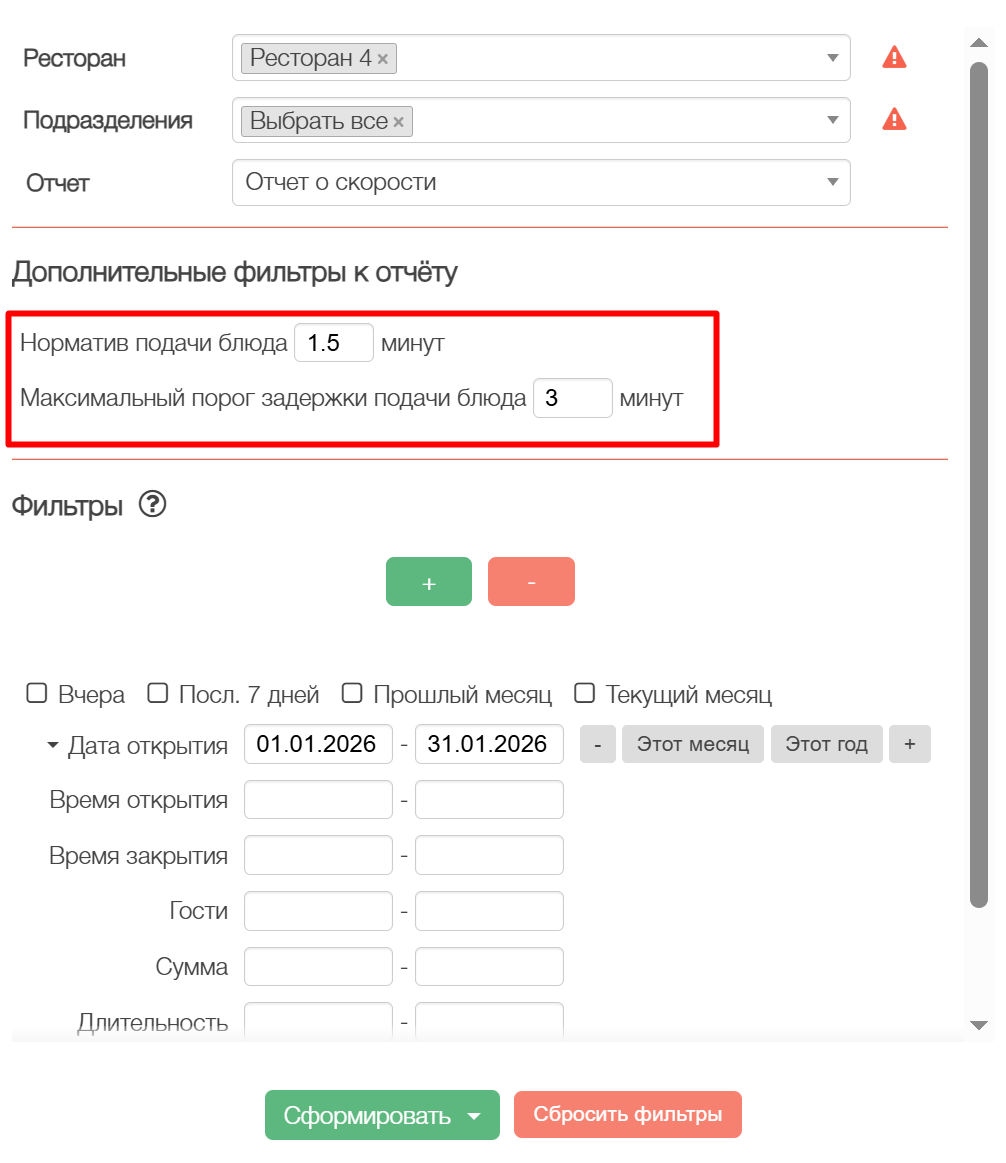
Task: Click warning icon beside Подразделения field
Action: tap(894, 120)
